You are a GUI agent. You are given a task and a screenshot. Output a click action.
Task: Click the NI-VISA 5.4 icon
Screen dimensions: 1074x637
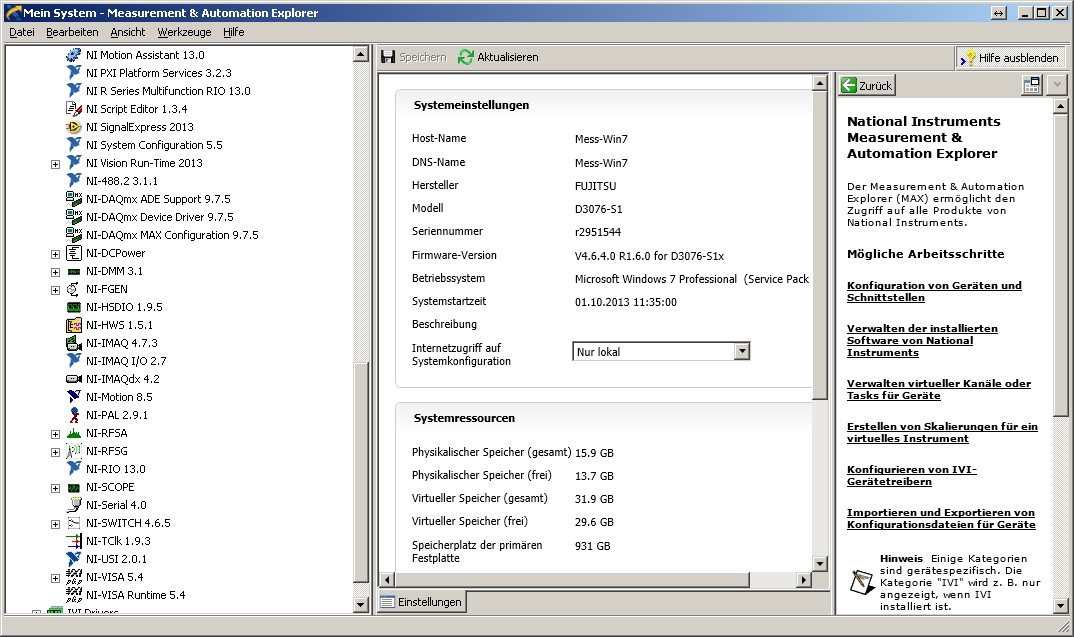[x=73, y=577]
